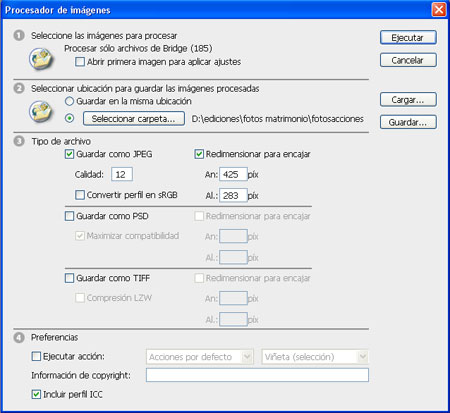Click text Procesar sólo archivos de Bridge (185)
The image size is (450, 413).
[138, 48]
